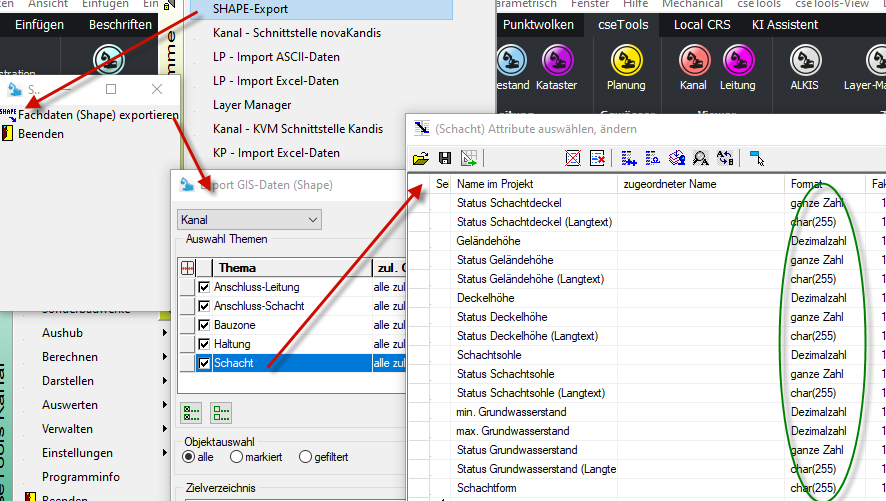Click the Kanal excavator icon in ribbon
The height and width of the screenshot is (501, 886).
coord(693,62)
